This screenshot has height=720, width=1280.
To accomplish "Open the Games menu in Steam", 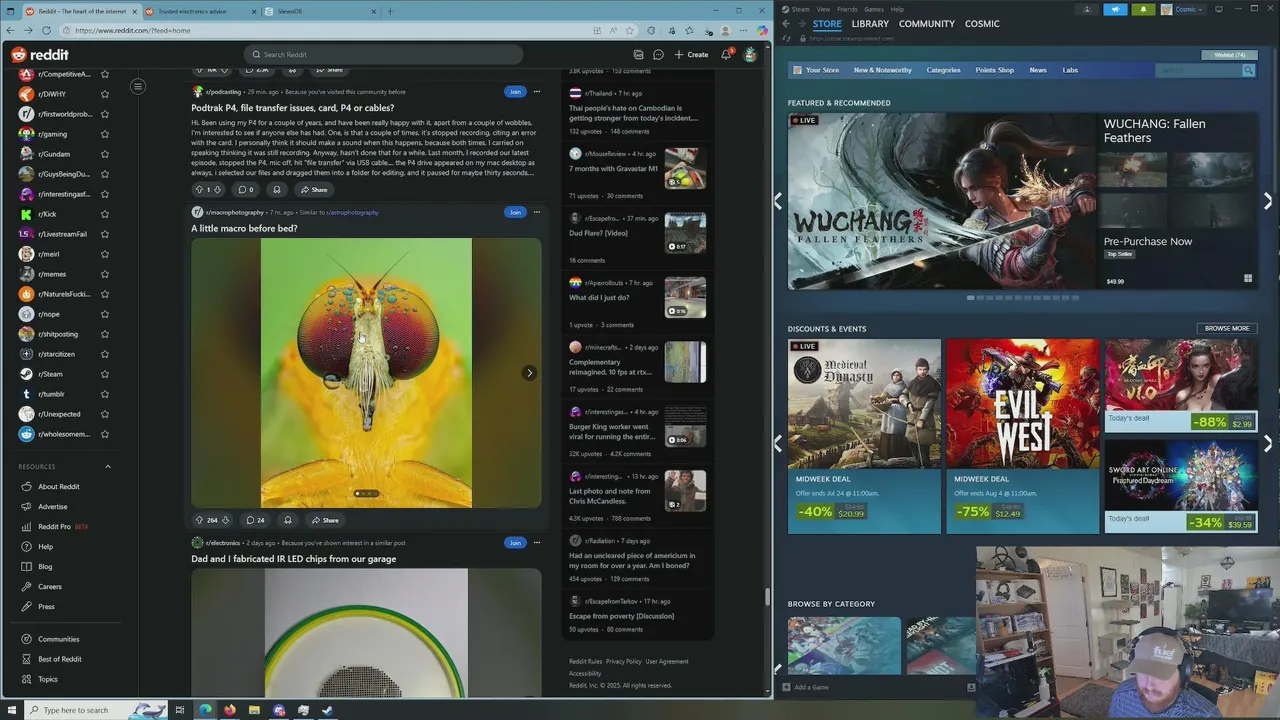I will (874, 9).
